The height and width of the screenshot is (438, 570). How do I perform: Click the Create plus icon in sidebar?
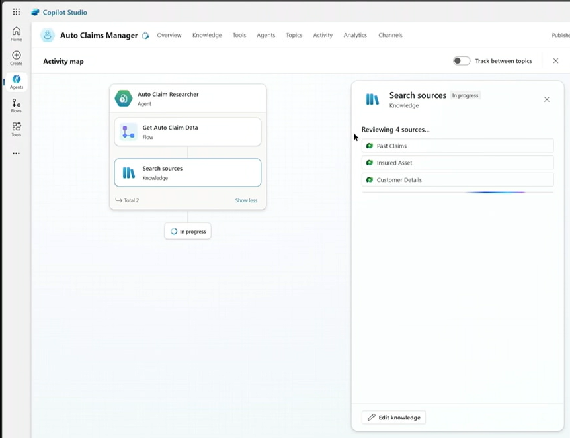pos(16,58)
